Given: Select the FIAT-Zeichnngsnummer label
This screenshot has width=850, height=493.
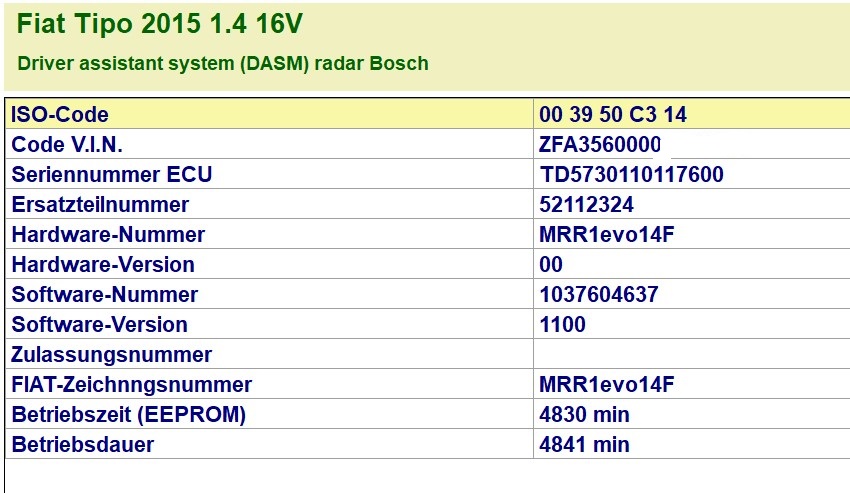Looking at the screenshot, I should (x=132, y=385).
